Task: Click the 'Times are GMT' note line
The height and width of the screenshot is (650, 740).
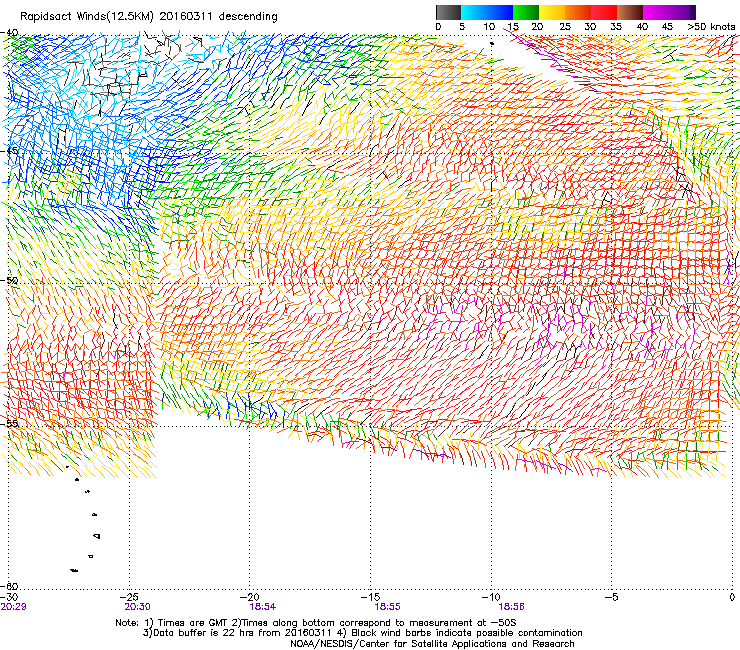Action: pyautogui.click(x=316, y=623)
